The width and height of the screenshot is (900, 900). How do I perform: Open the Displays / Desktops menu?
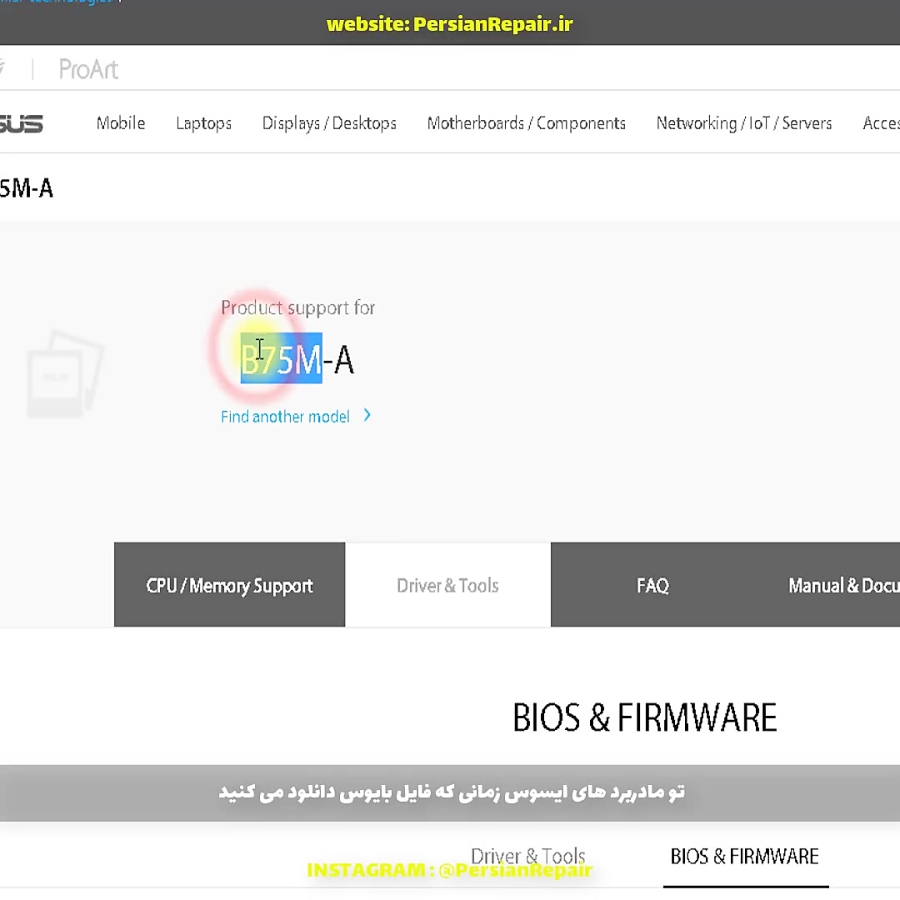pyautogui.click(x=329, y=123)
